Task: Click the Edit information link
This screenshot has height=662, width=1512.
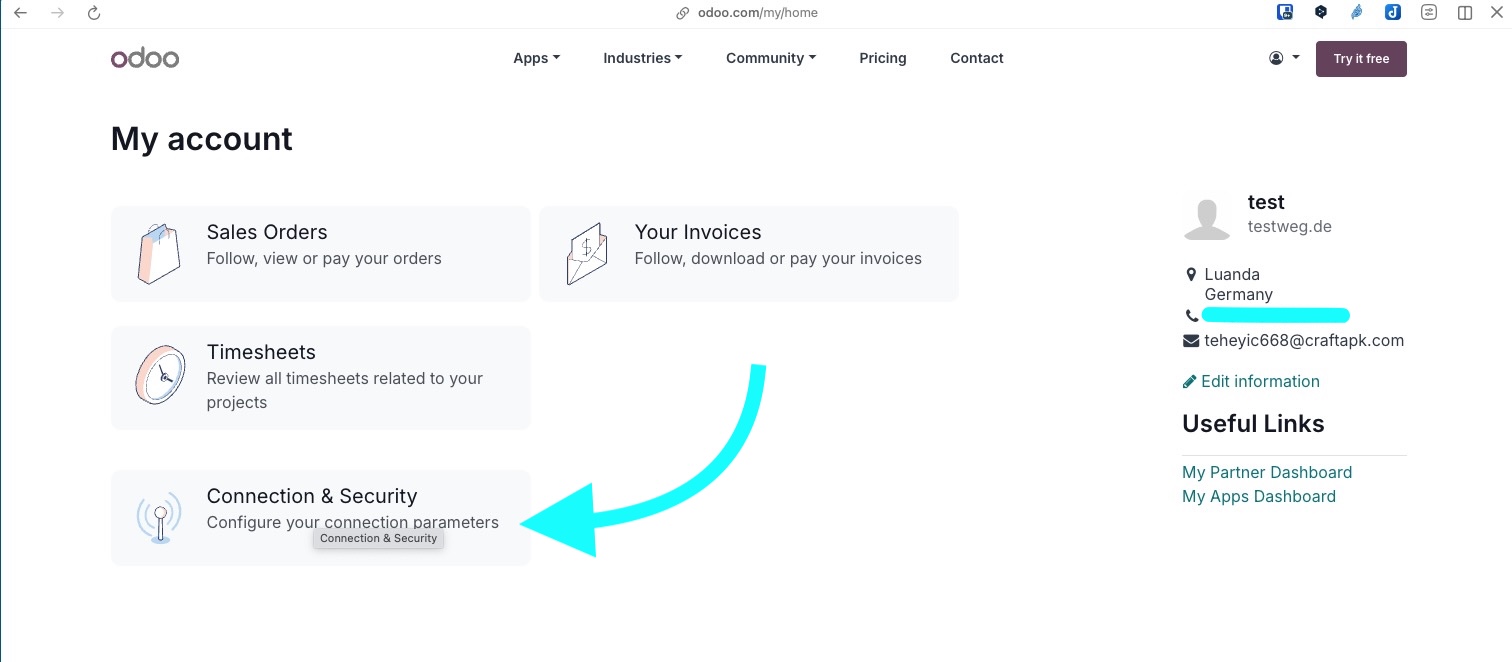Action: point(1251,381)
